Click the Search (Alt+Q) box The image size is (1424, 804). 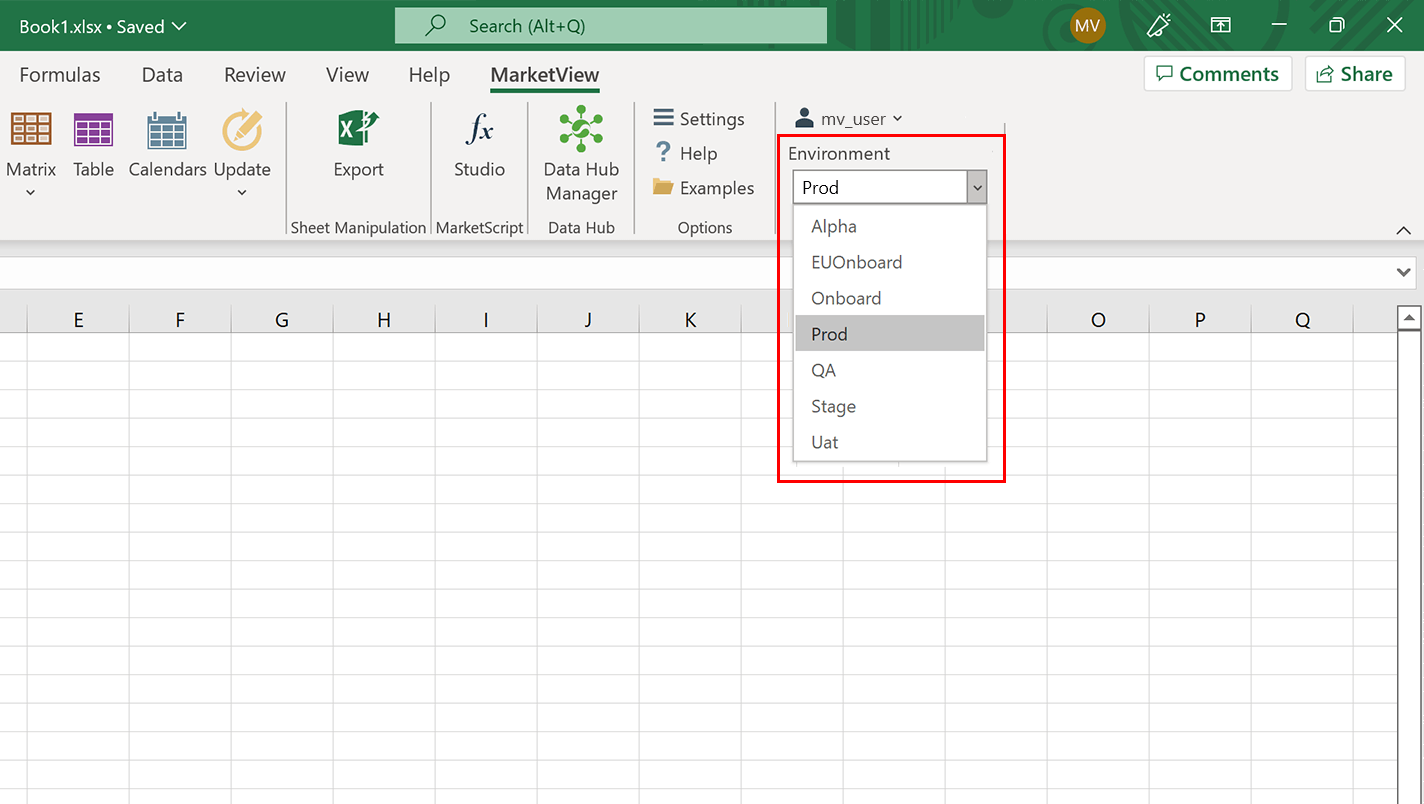[611, 26]
